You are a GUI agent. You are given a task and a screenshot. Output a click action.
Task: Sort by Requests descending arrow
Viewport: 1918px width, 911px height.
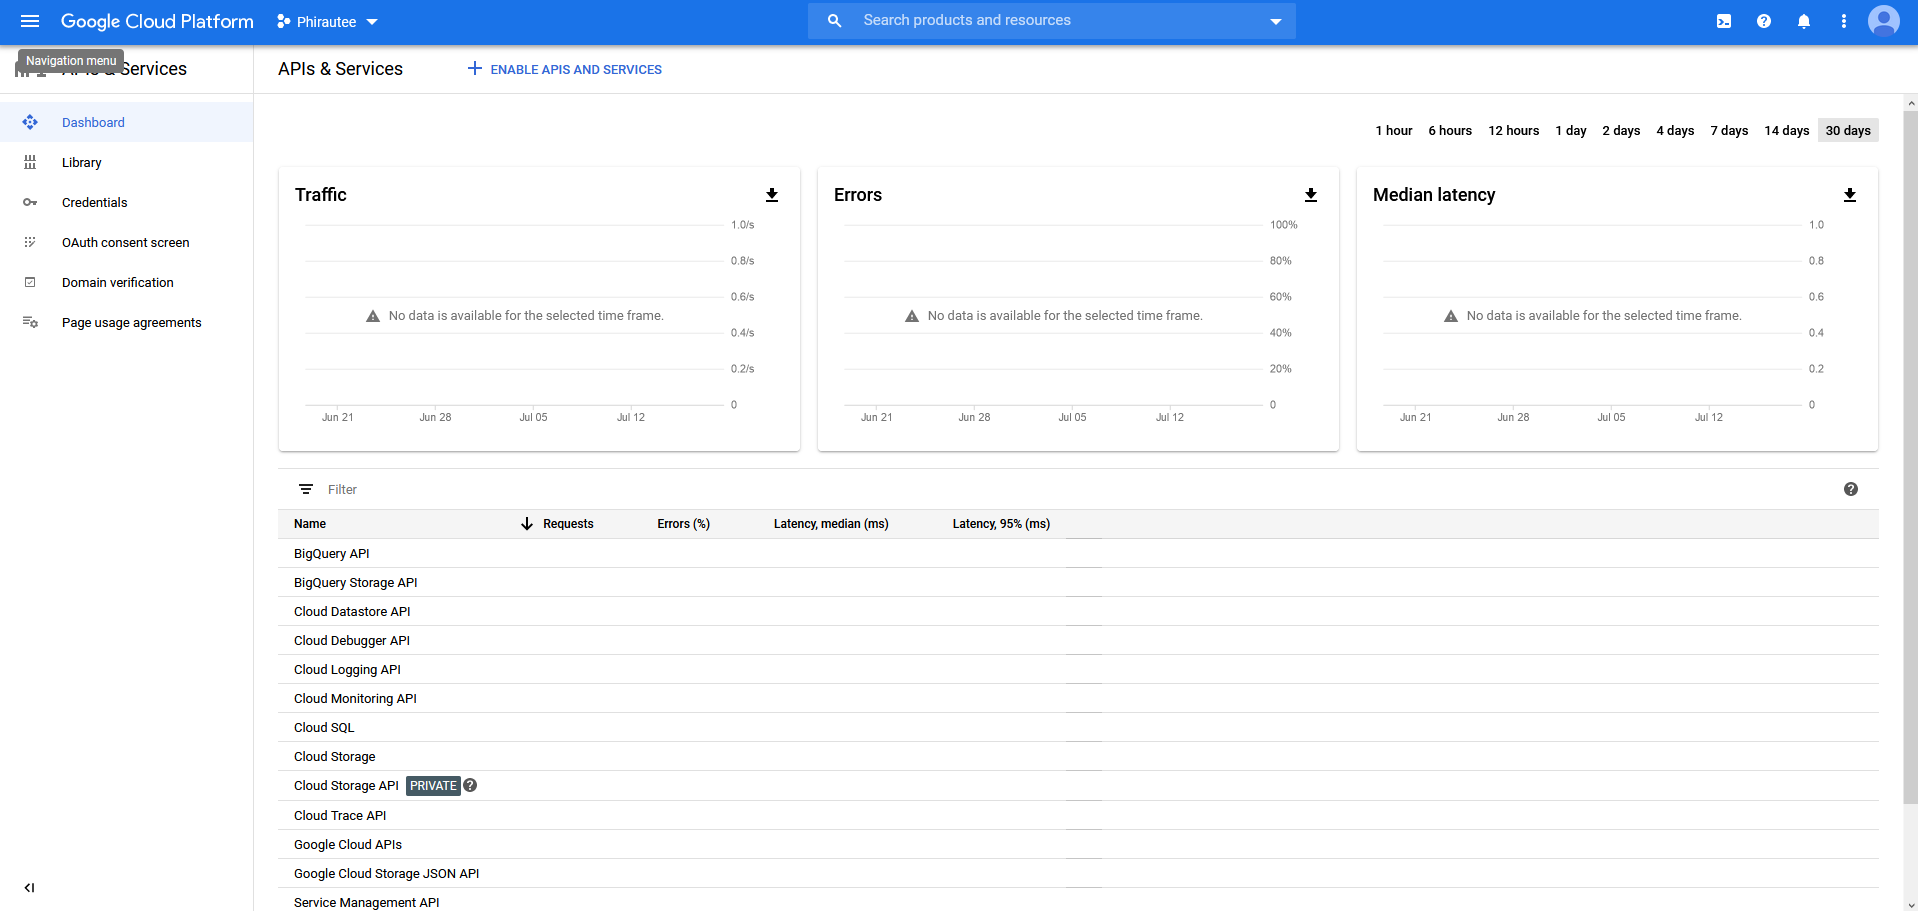point(527,524)
